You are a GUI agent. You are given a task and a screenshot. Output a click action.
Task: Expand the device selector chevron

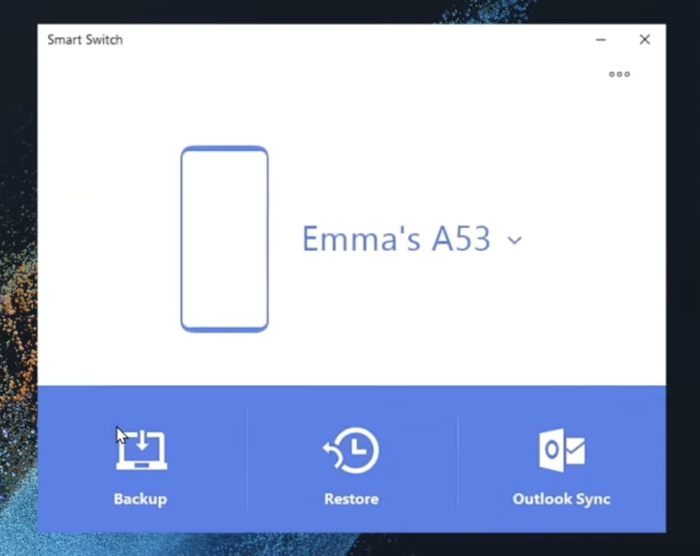515,240
